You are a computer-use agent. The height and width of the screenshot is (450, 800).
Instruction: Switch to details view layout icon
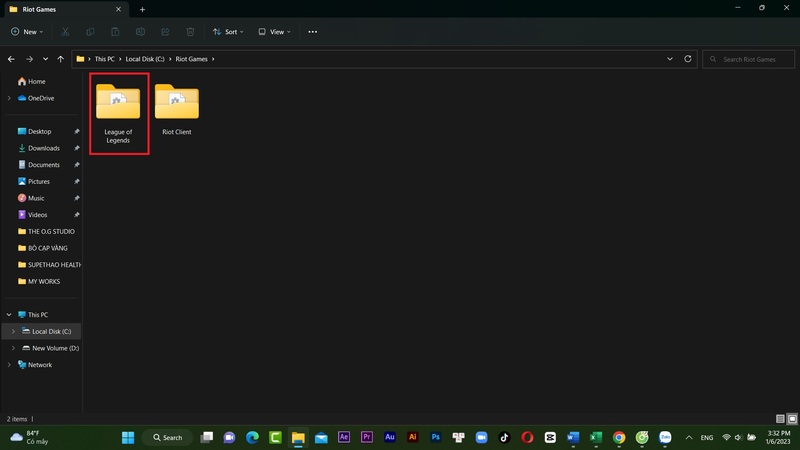click(x=780, y=419)
